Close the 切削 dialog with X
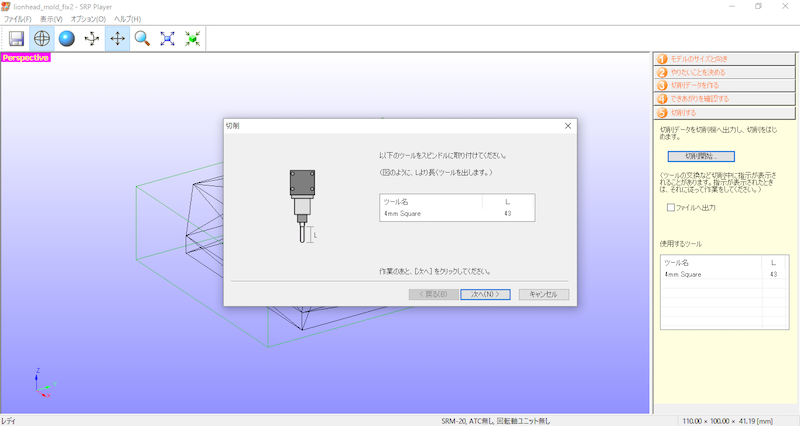 coord(568,126)
